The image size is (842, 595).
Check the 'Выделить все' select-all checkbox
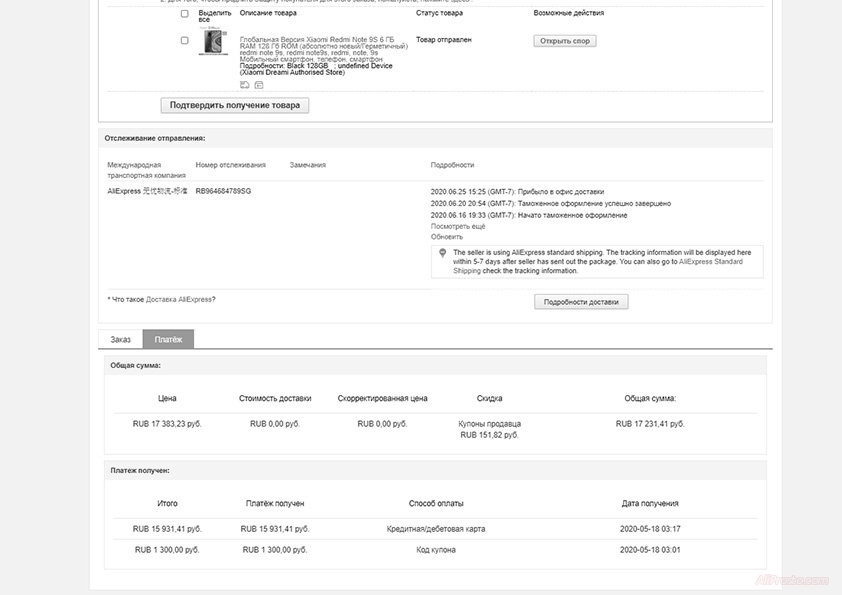pyautogui.click(x=184, y=14)
